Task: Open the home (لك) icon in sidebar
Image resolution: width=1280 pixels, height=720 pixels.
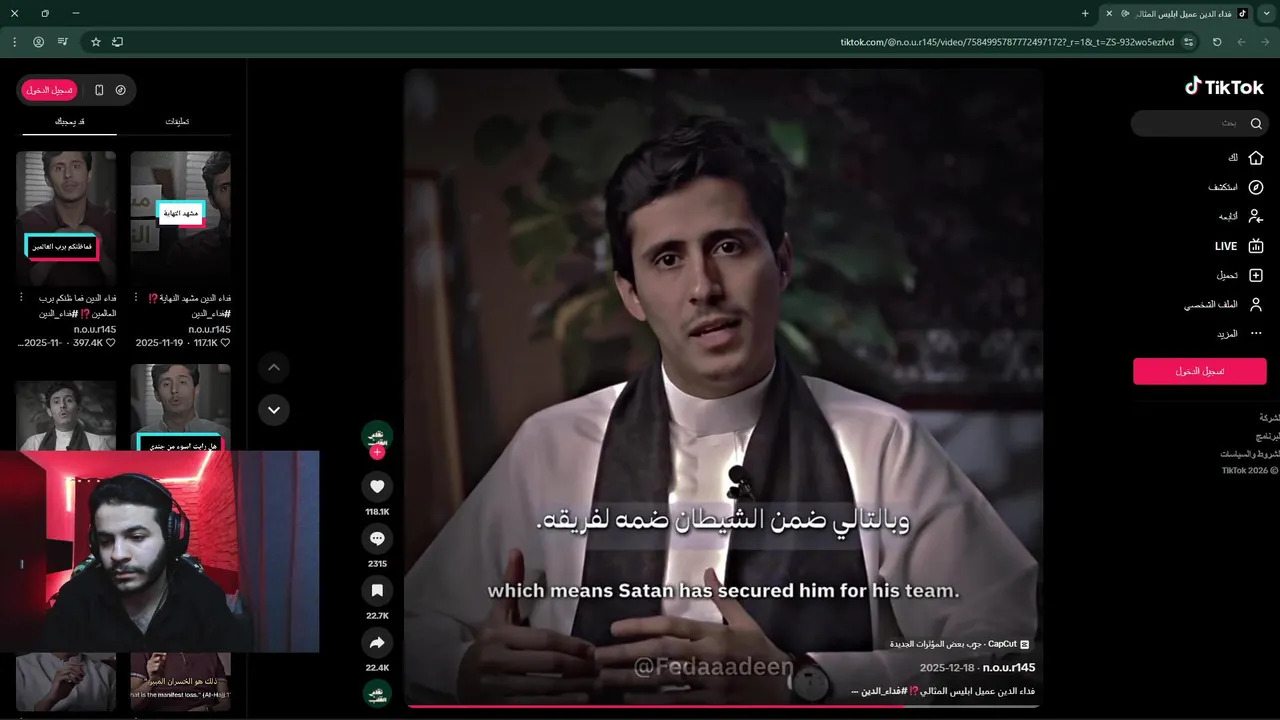Action: pyautogui.click(x=1256, y=158)
